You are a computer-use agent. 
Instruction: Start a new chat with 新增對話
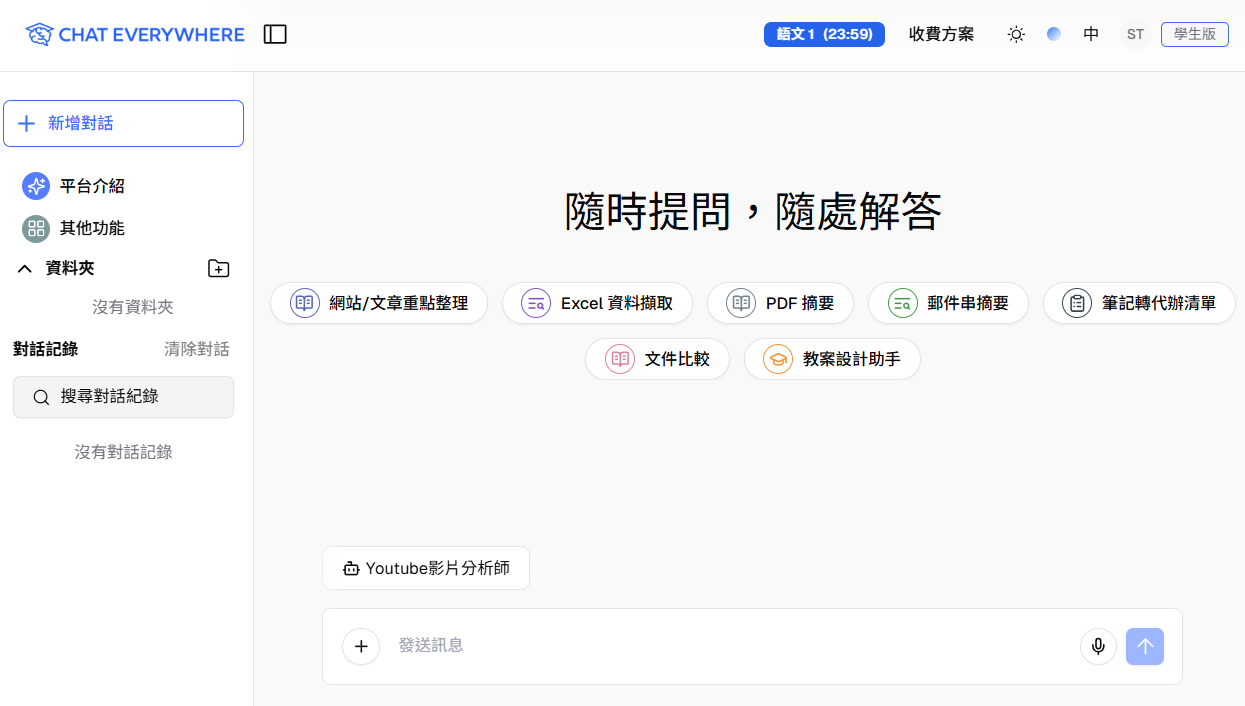124,123
